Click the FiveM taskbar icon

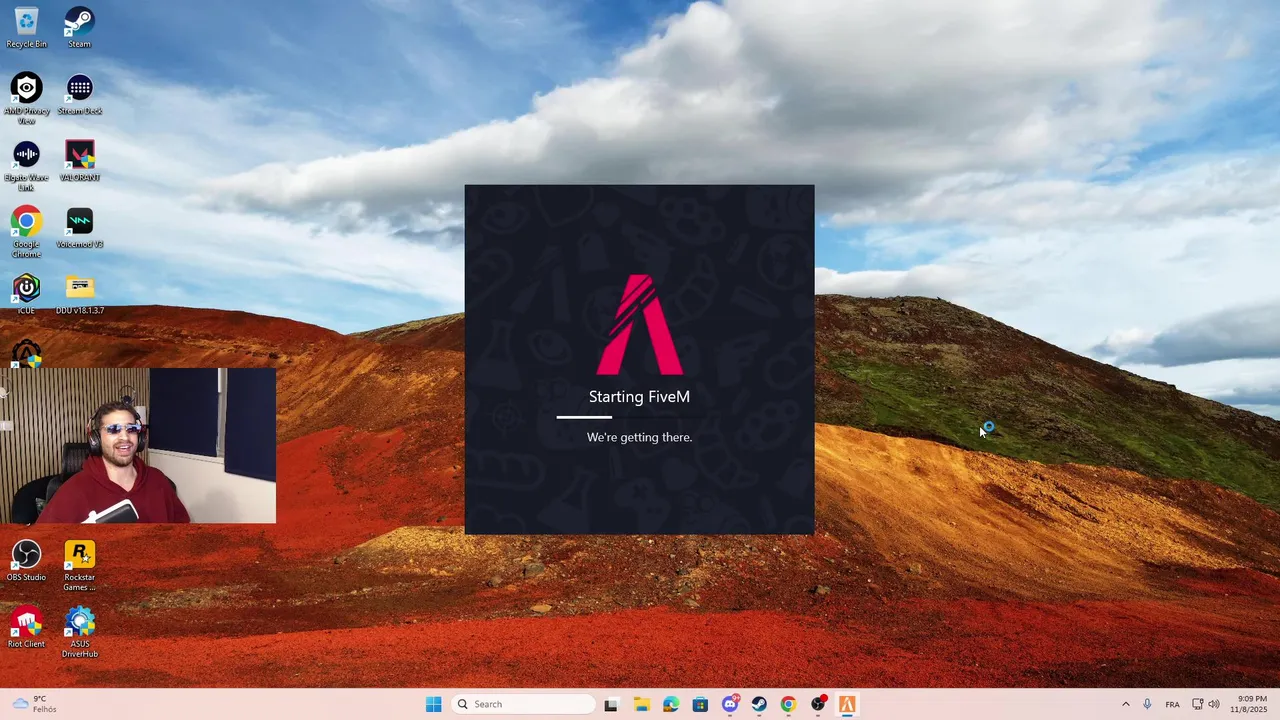click(x=847, y=704)
